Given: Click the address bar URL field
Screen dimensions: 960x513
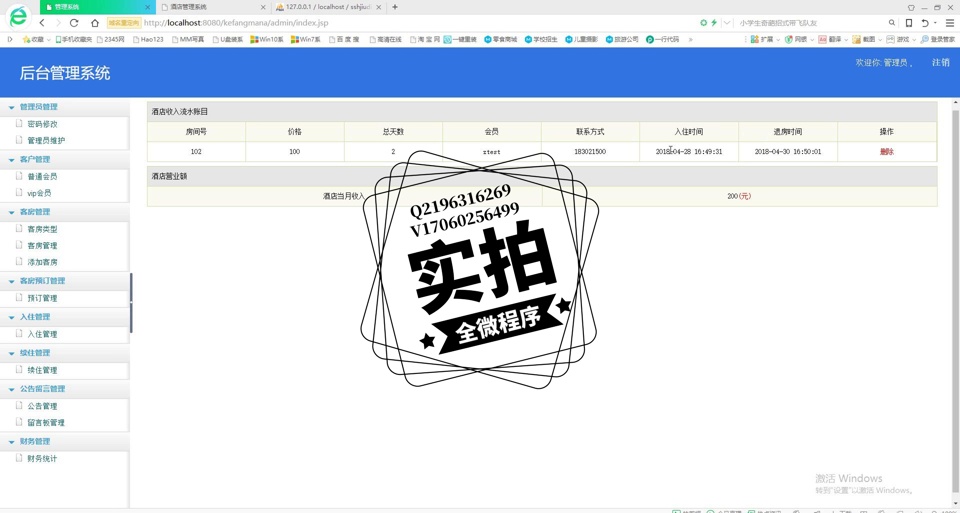Looking at the screenshot, I should pos(400,23).
